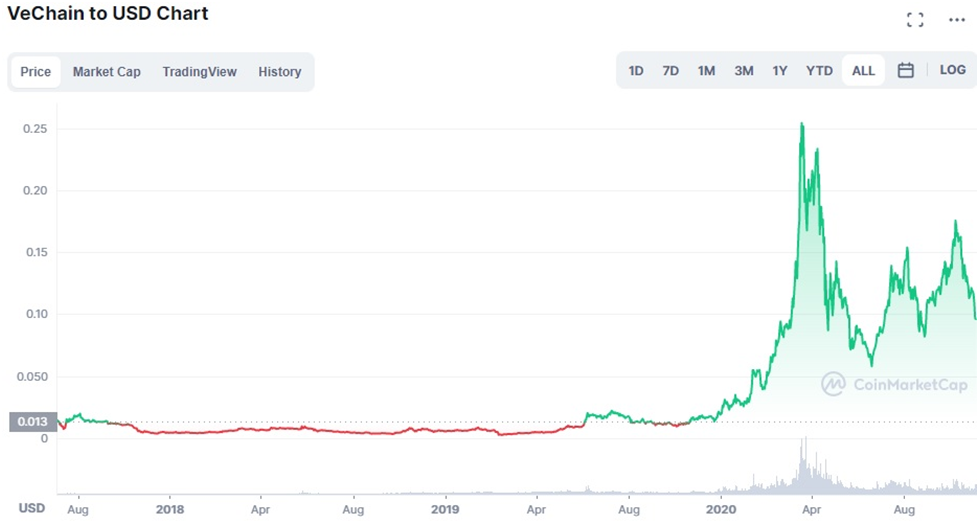The height and width of the screenshot is (526, 979).
Task: Click the price peak near 0.25
Action: coord(802,124)
